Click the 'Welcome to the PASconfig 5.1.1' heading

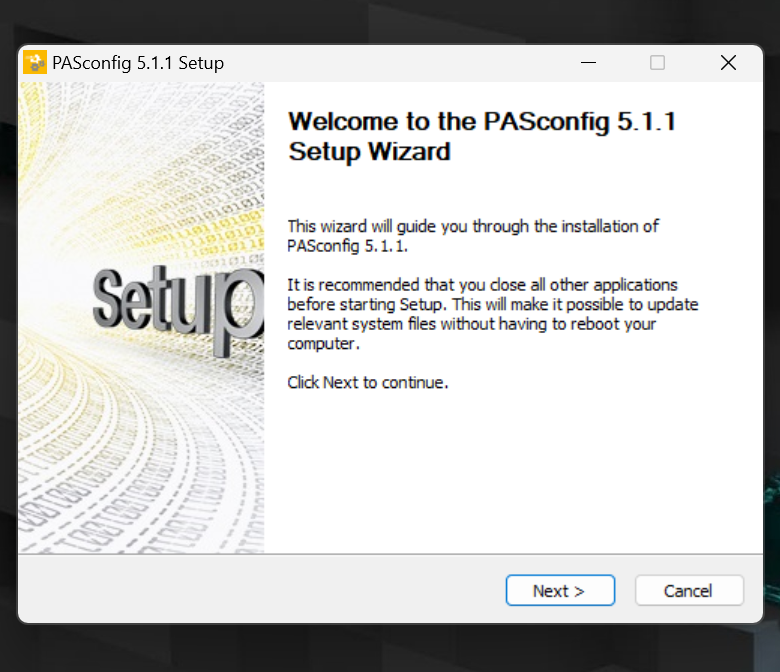(x=482, y=136)
